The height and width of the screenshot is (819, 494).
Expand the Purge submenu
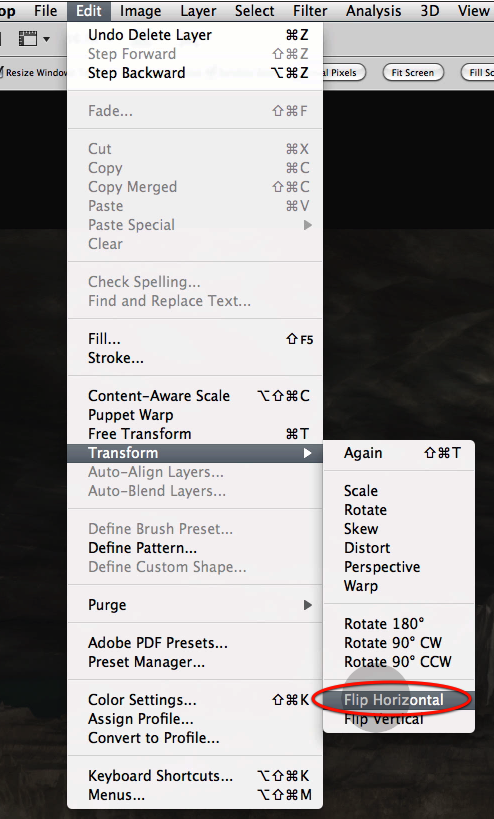coord(195,605)
